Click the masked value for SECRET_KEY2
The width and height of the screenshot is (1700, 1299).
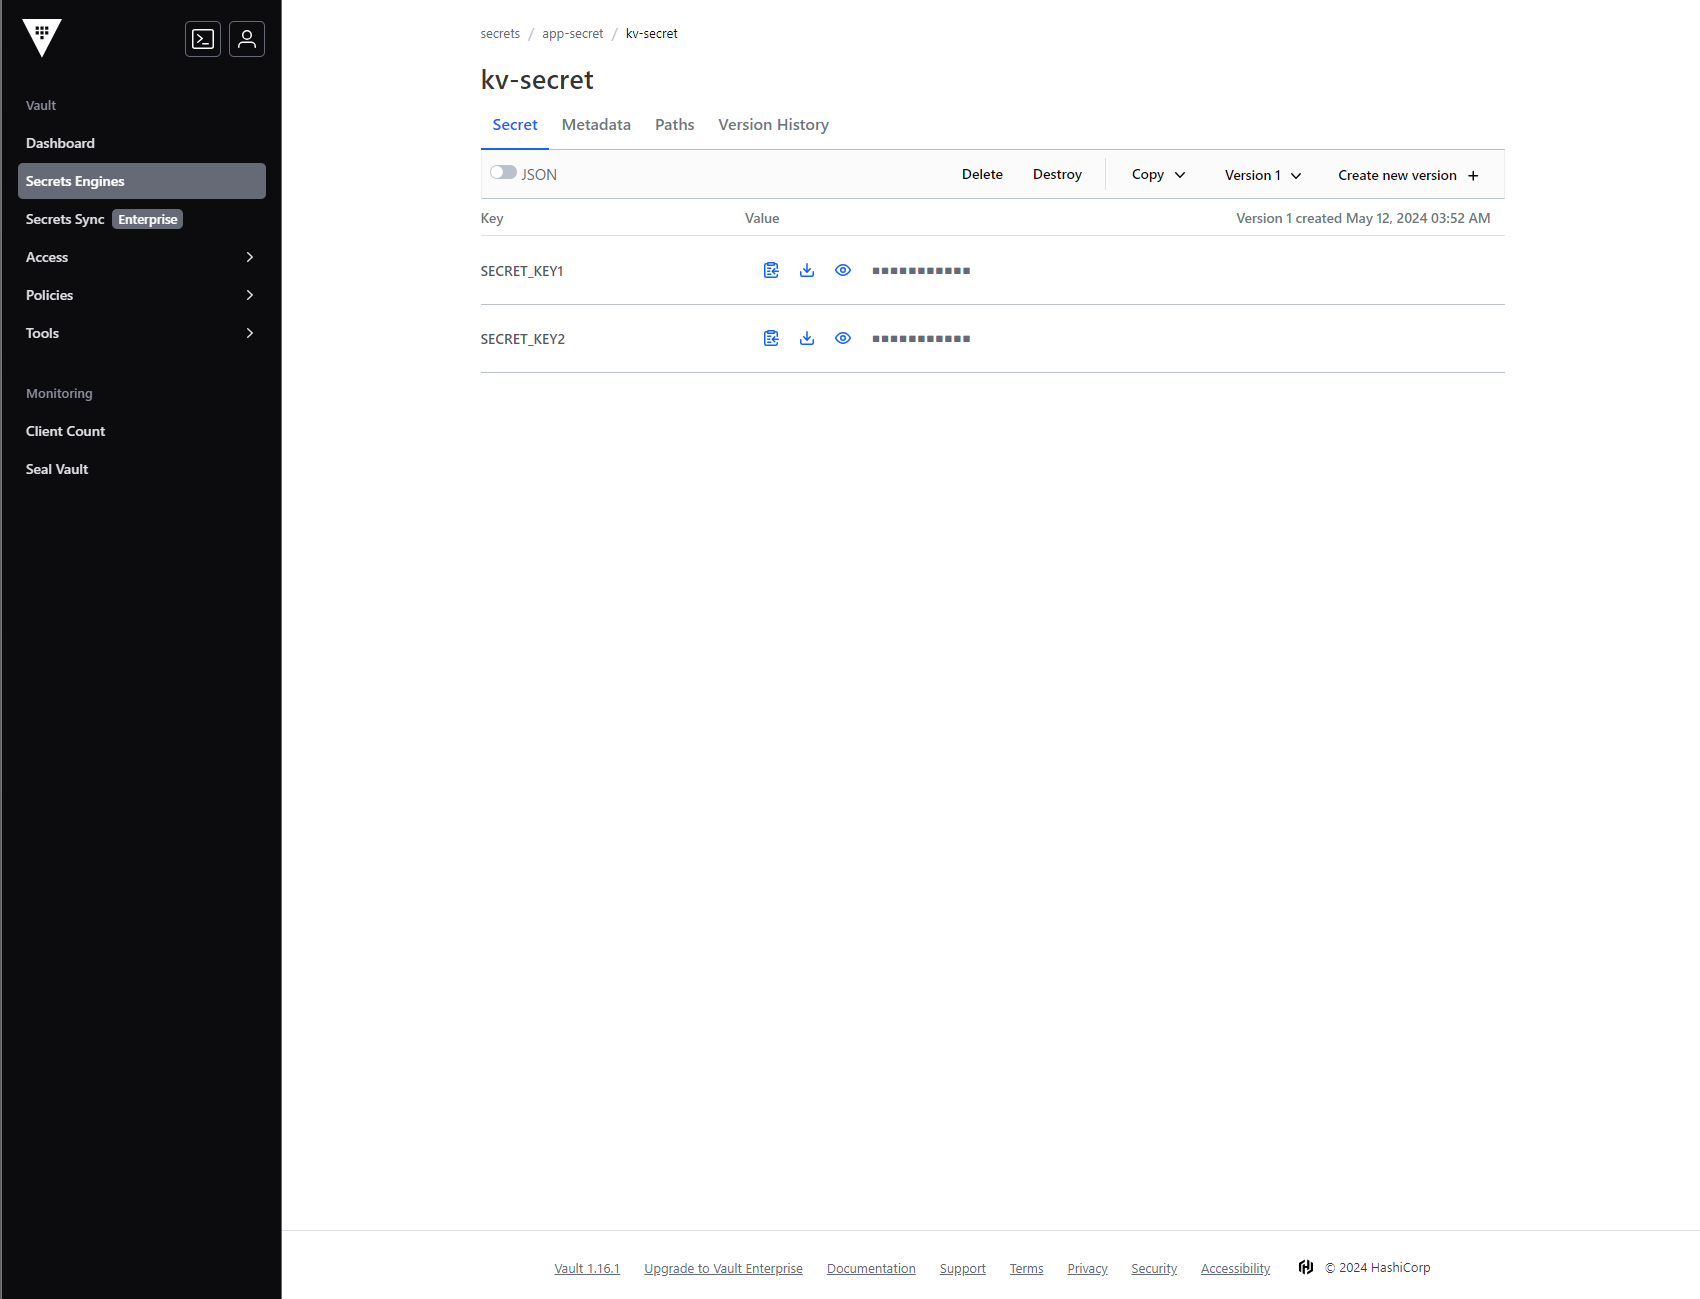(921, 339)
